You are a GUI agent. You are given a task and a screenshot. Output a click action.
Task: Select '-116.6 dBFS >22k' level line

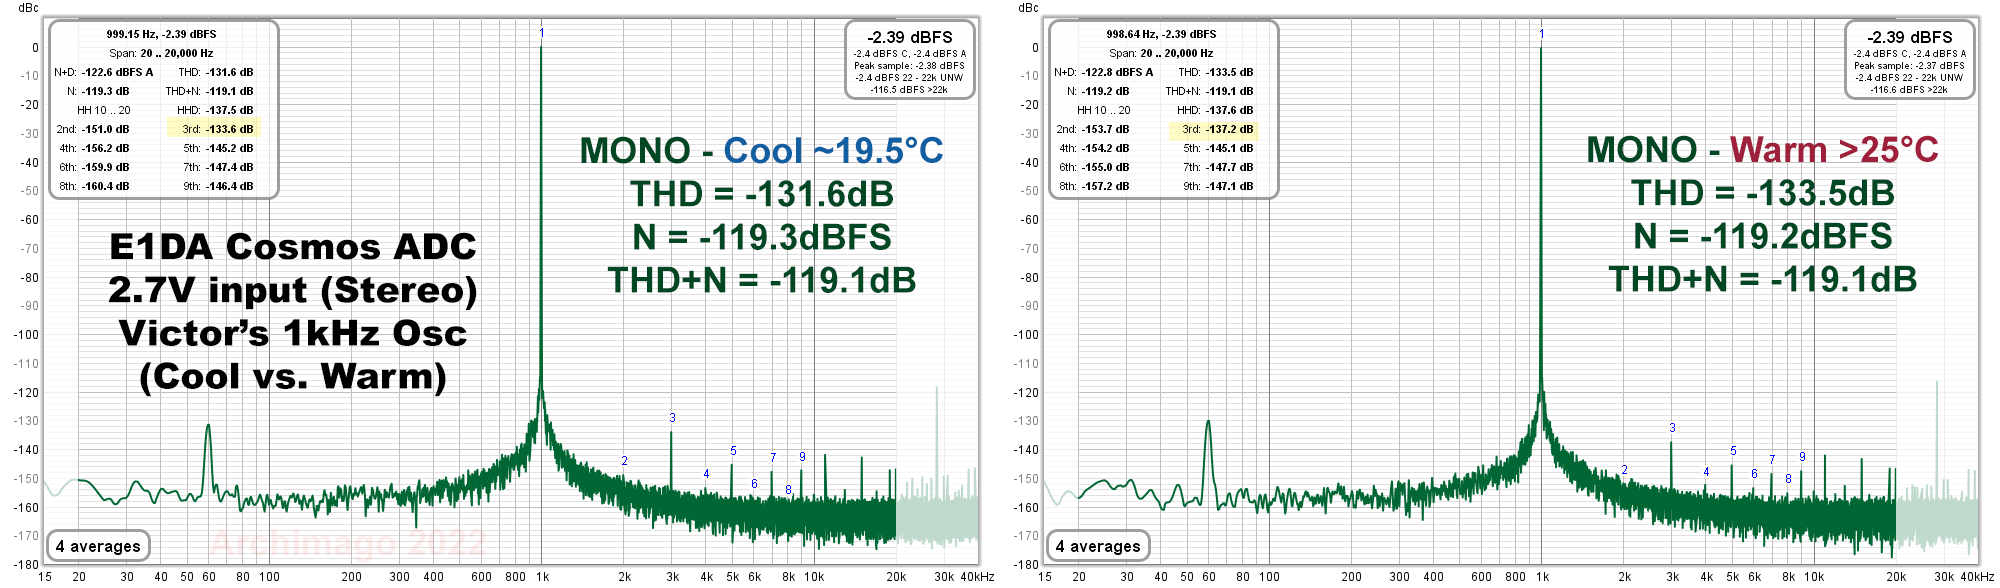[x=1909, y=90]
